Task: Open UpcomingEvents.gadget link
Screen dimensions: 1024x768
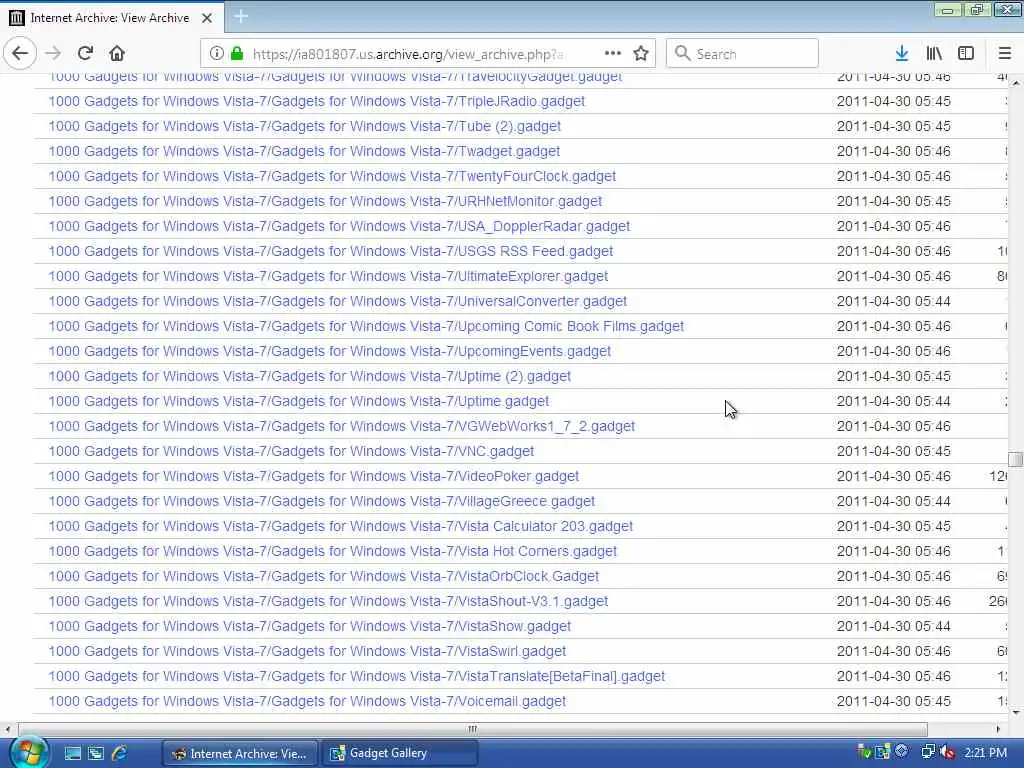Action: pos(330,351)
